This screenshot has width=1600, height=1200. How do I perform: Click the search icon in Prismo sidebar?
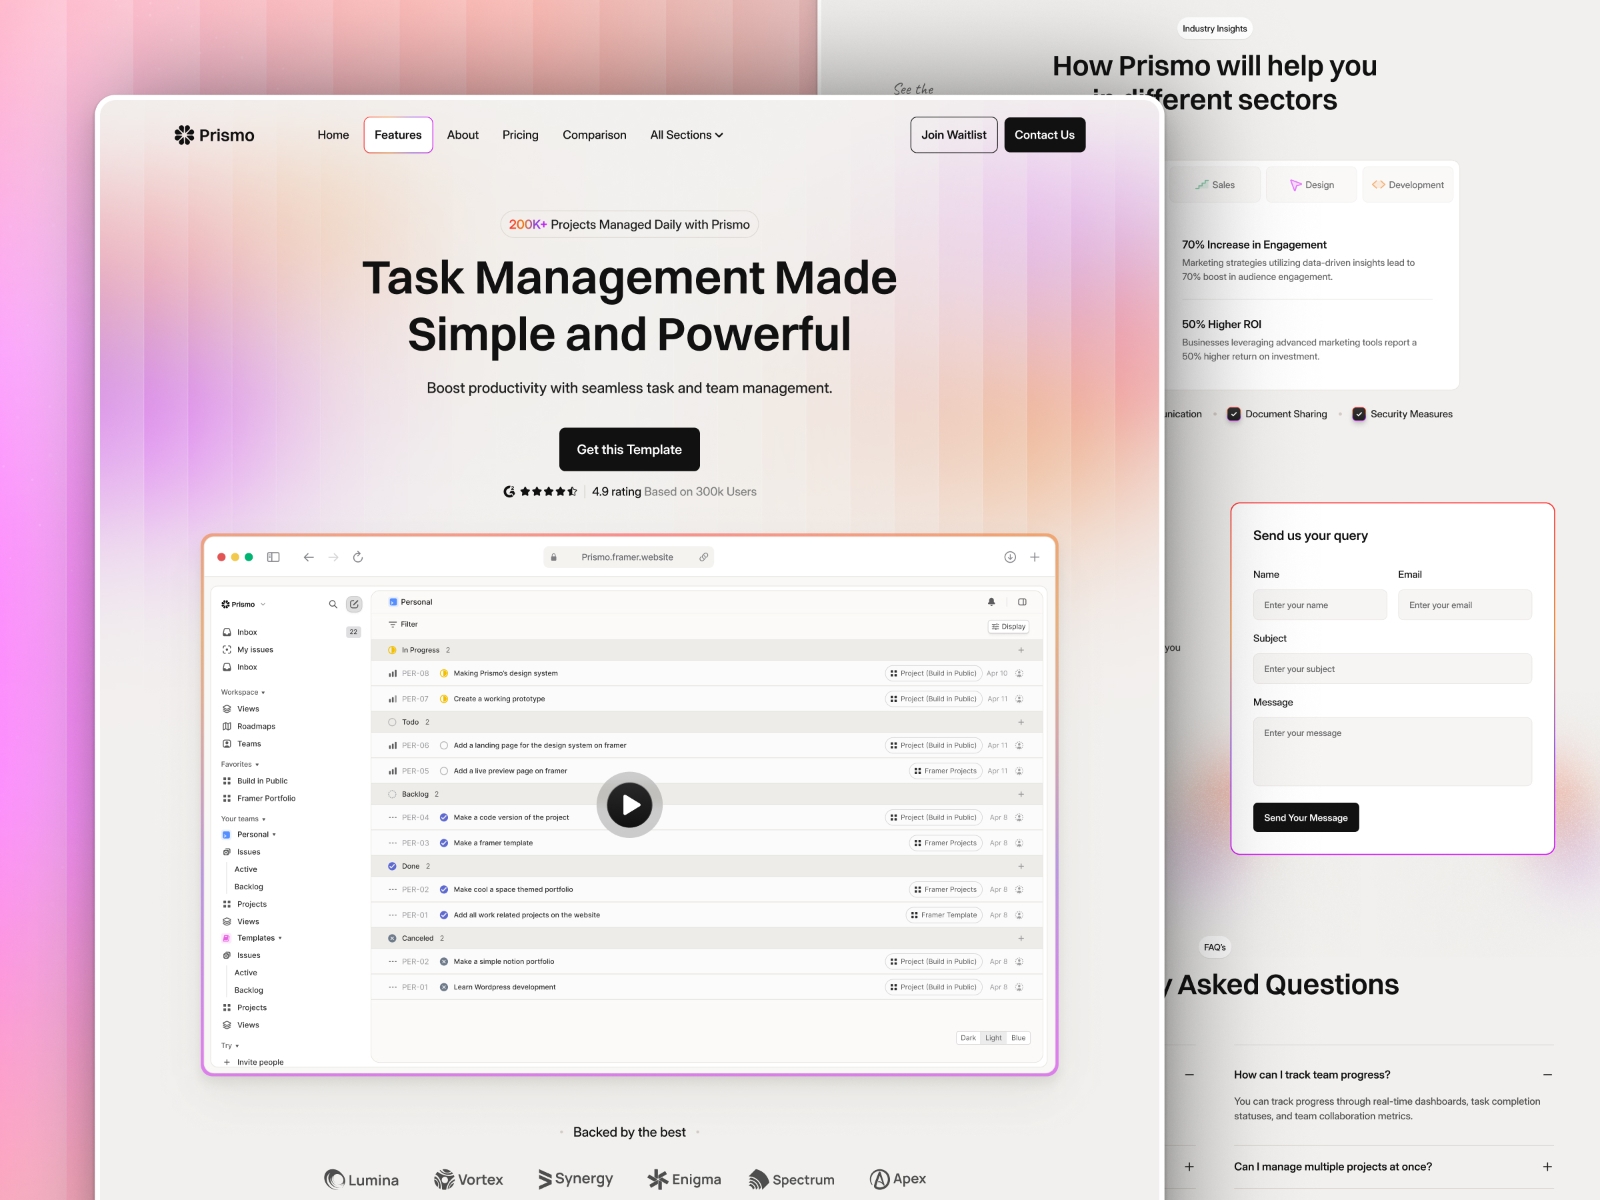pyautogui.click(x=333, y=604)
